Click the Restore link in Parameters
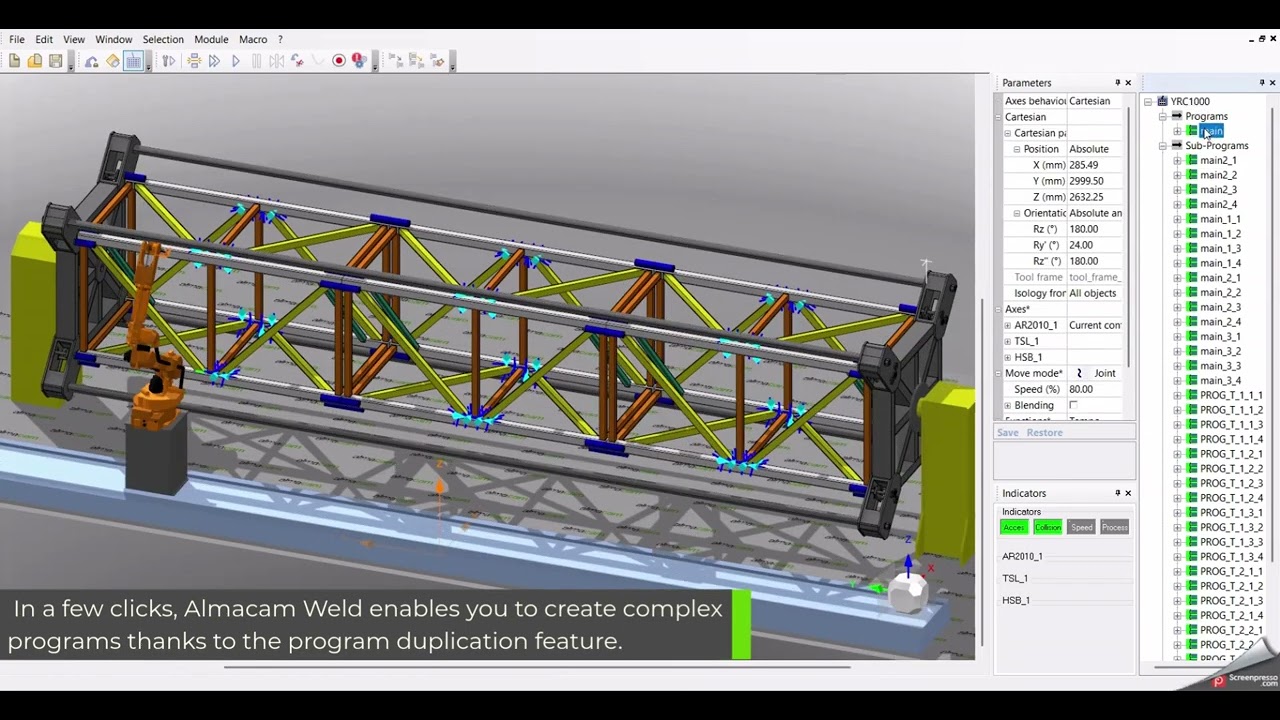Image resolution: width=1280 pixels, height=720 pixels. pyautogui.click(x=1045, y=433)
